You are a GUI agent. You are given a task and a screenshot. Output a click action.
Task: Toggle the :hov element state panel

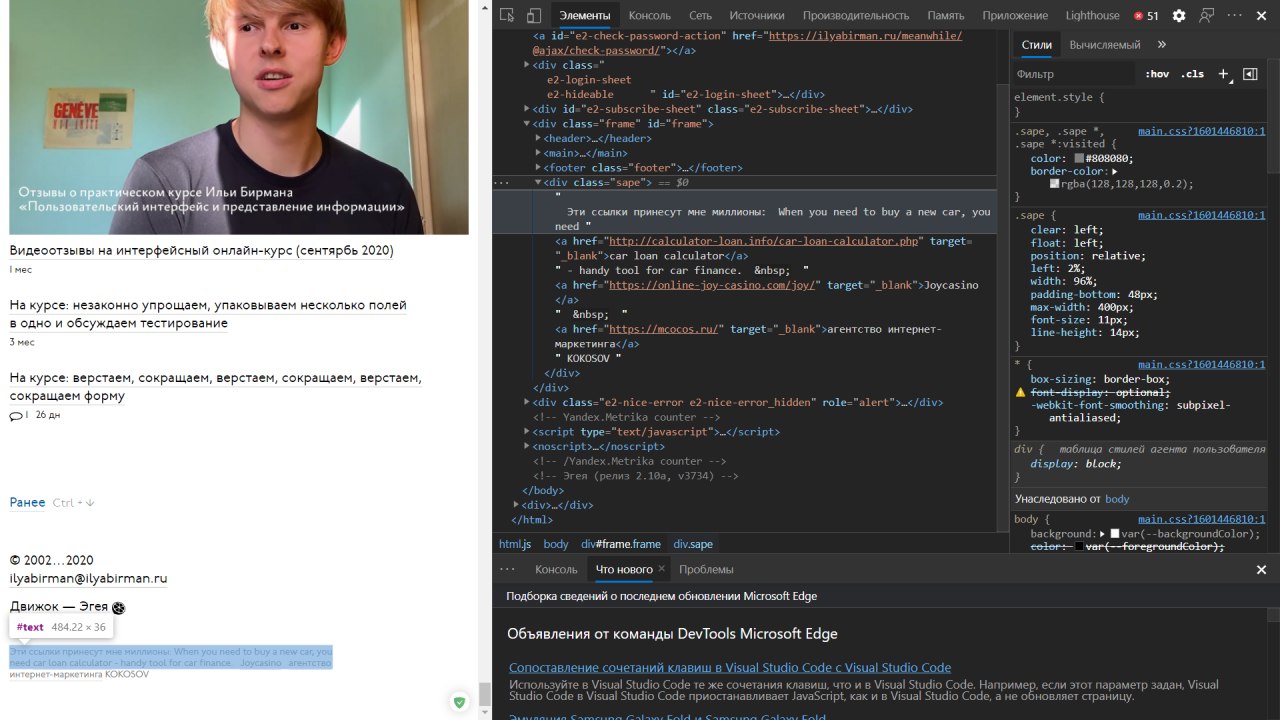pyautogui.click(x=1157, y=74)
